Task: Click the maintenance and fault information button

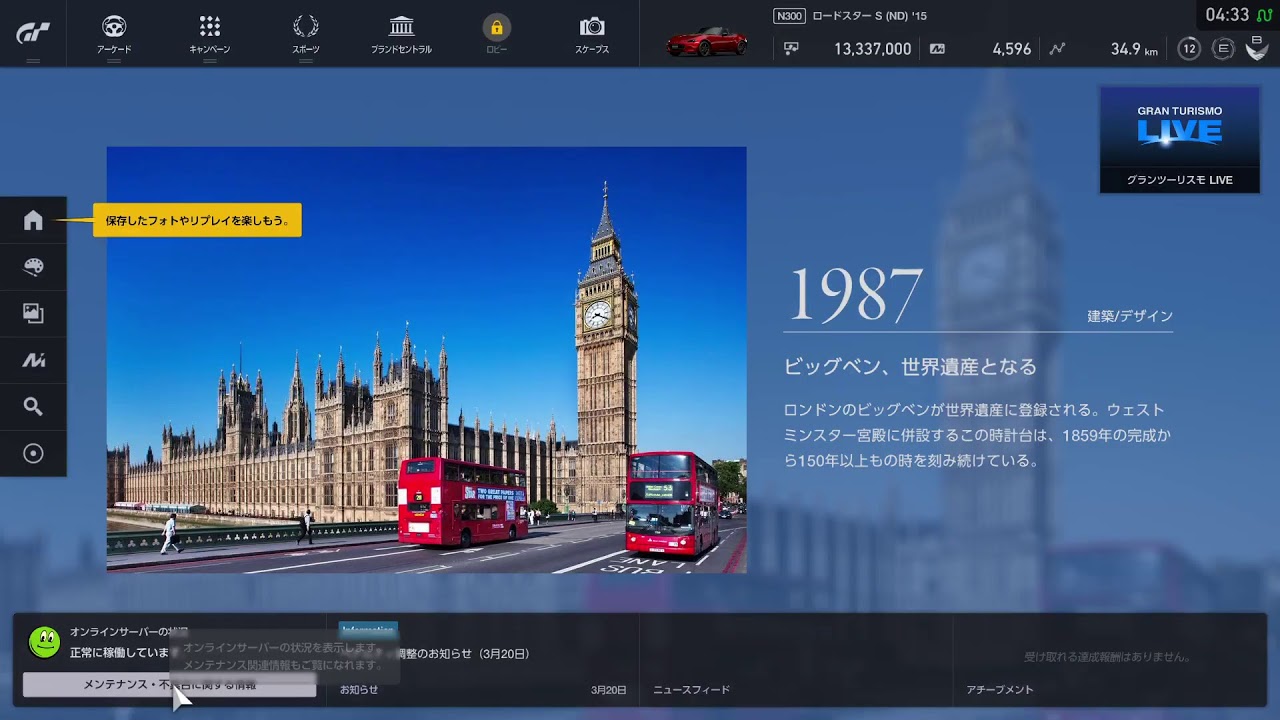Action: (x=169, y=685)
